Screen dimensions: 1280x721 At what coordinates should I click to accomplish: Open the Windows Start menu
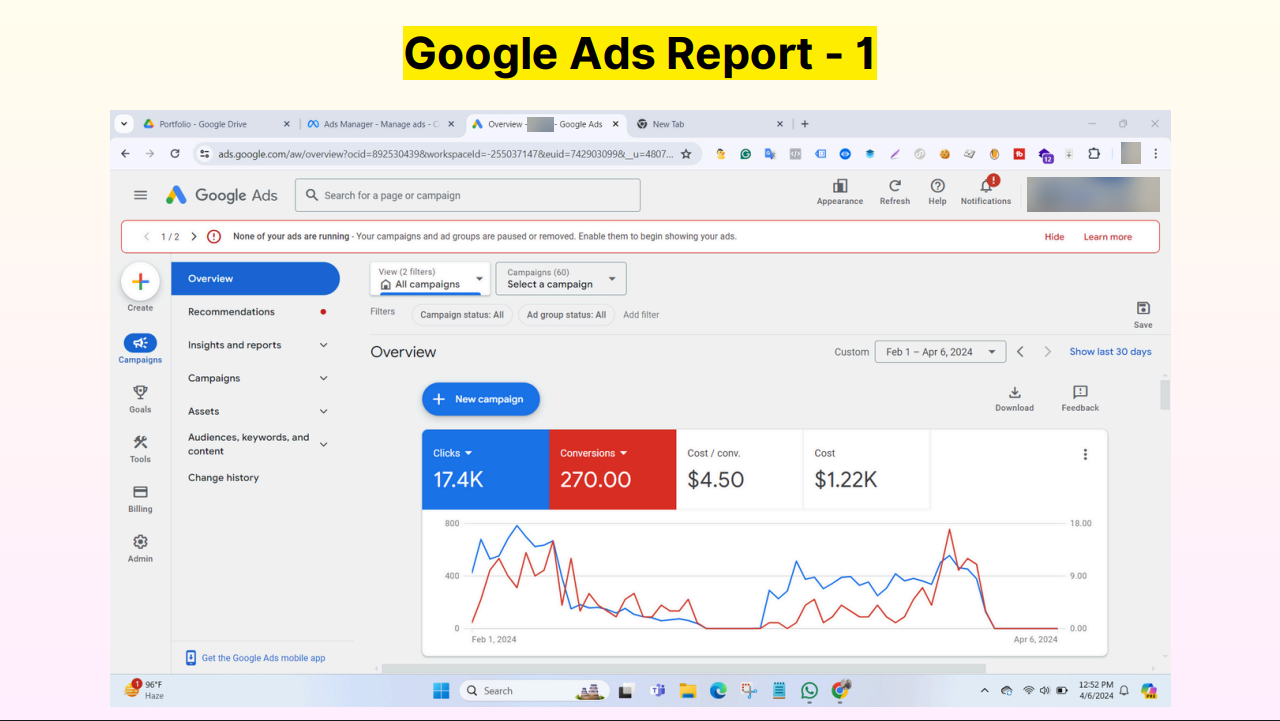(x=441, y=690)
